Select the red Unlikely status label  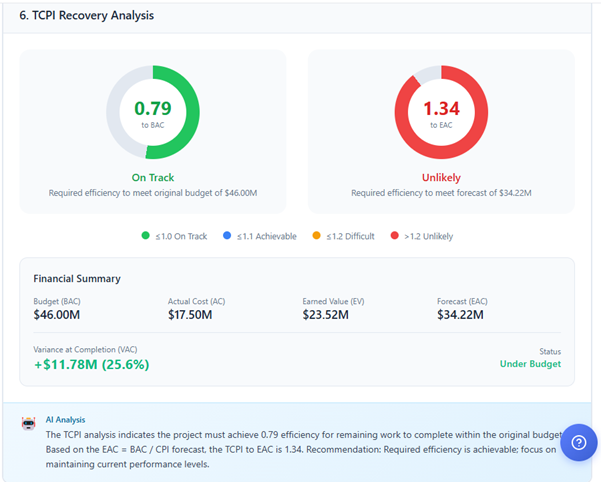click(441, 178)
